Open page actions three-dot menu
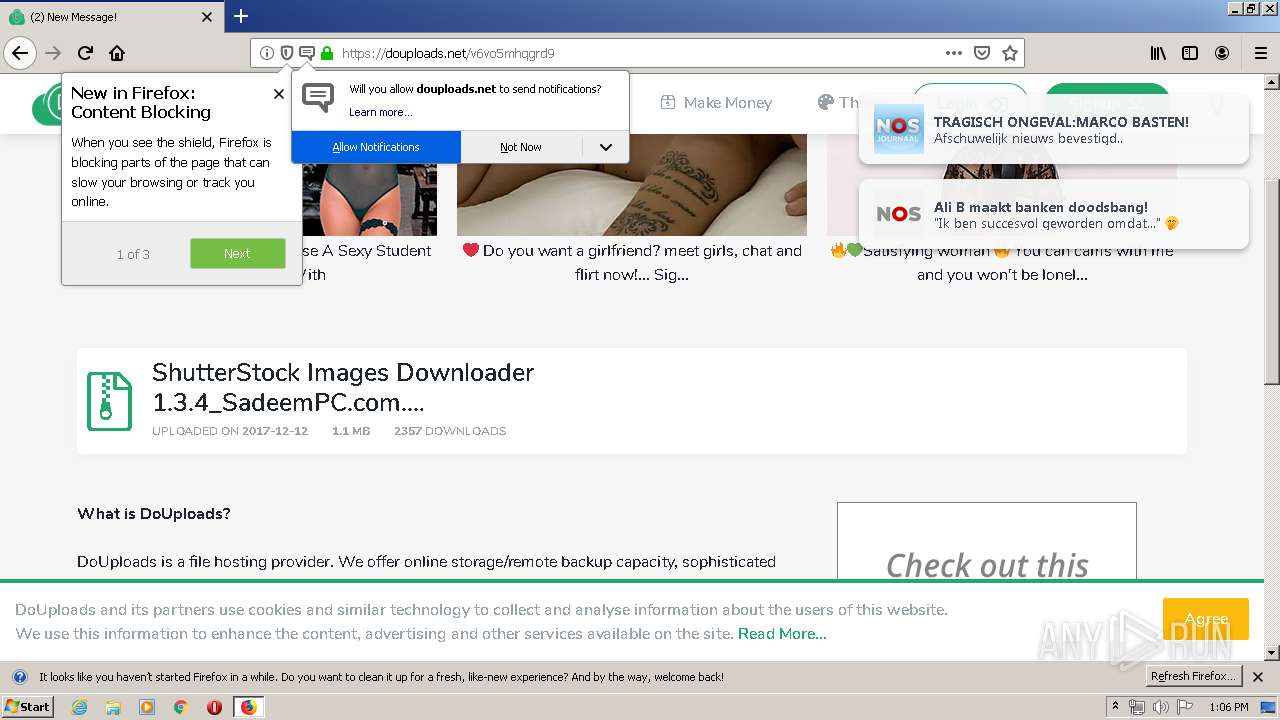 pos(954,53)
